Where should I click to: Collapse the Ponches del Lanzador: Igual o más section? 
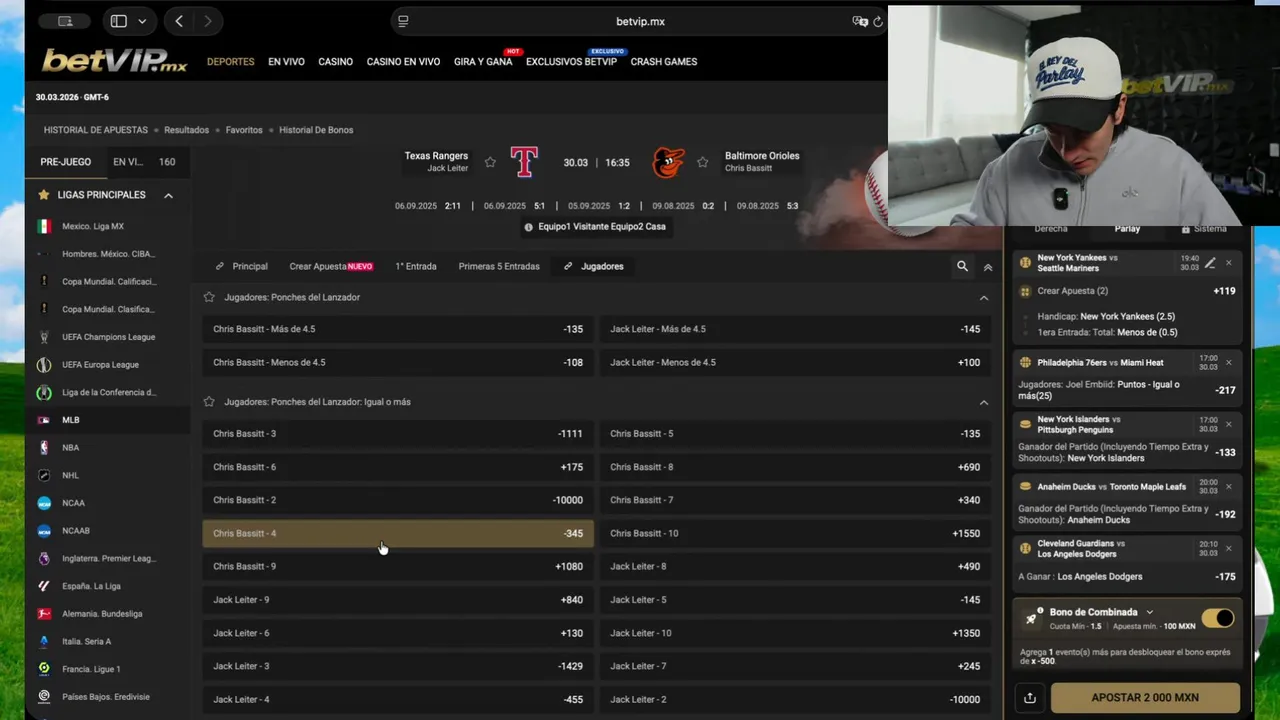click(x=984, y=402)
